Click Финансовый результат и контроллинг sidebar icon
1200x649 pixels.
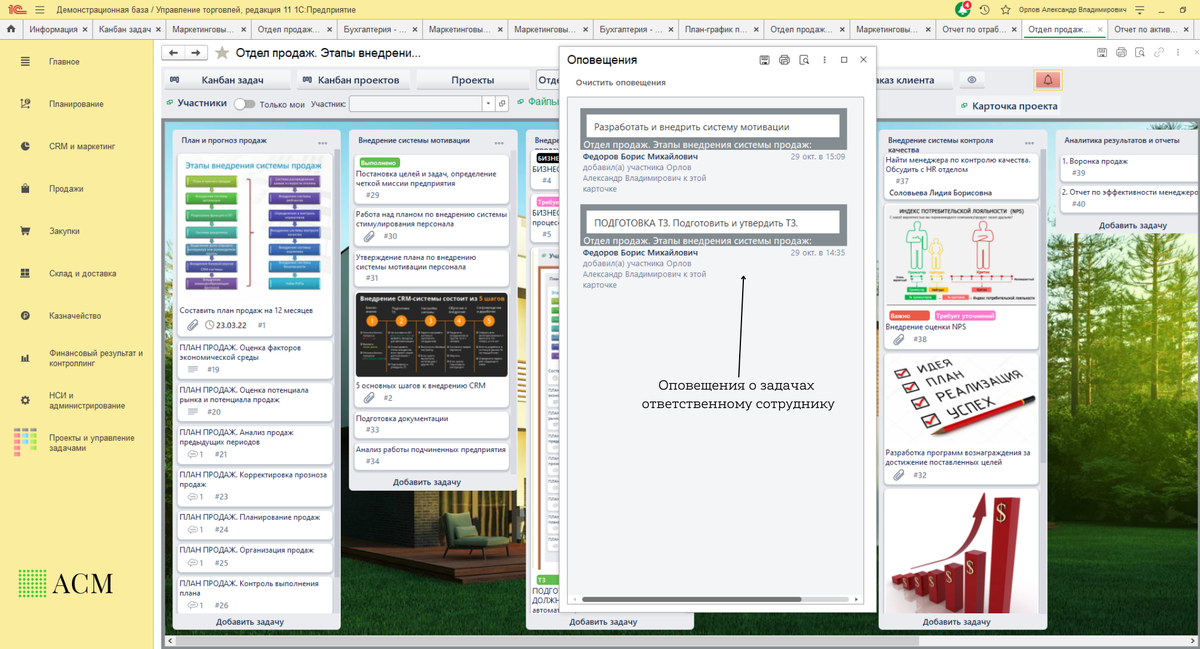click(26, 358)
